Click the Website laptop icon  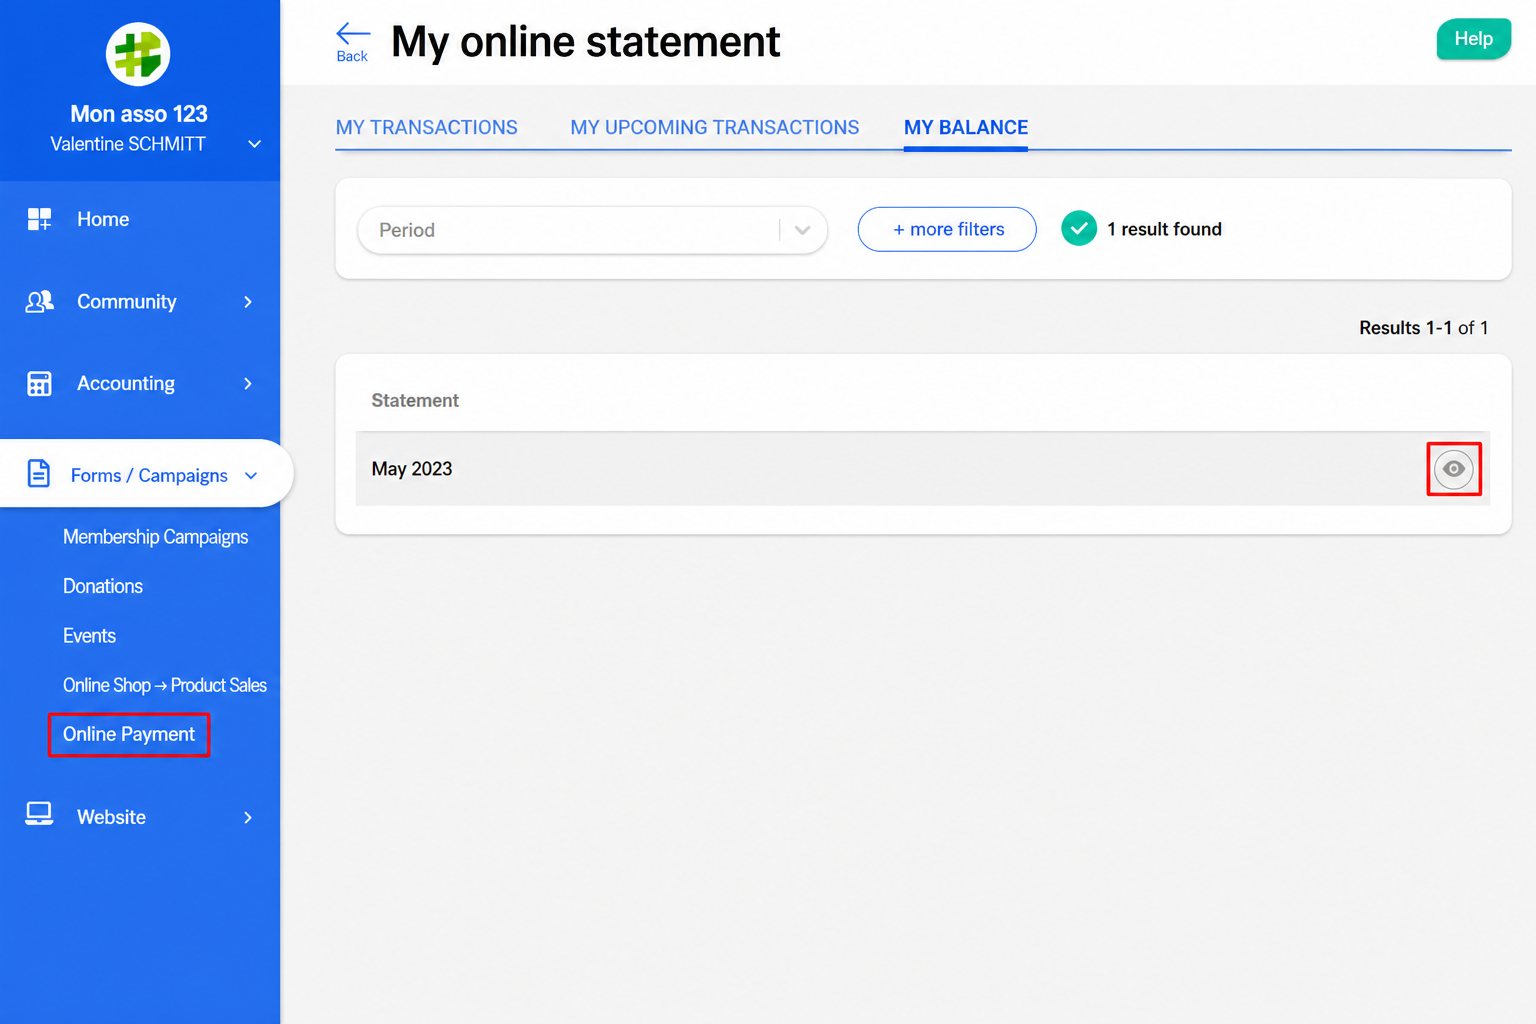point(39,814)
